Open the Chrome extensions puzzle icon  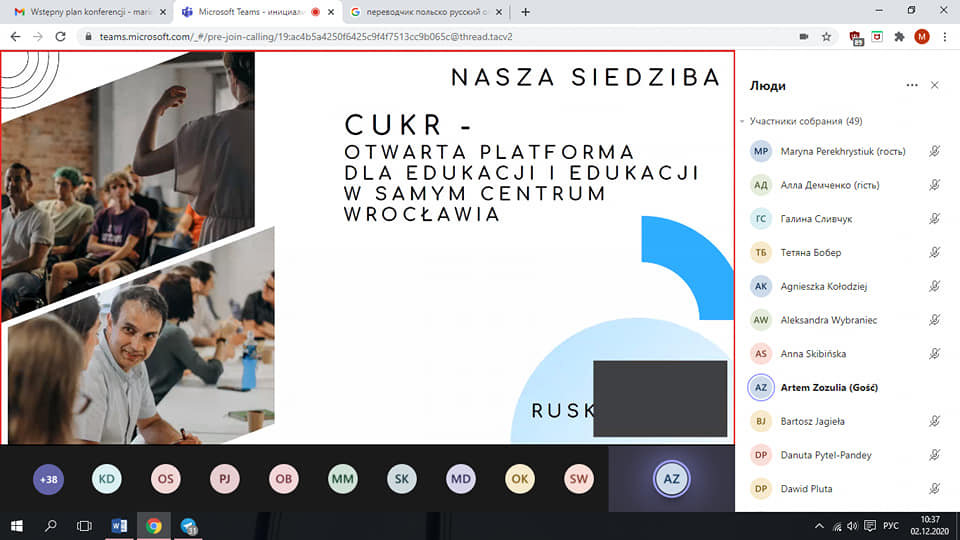click(x=899, y=37)
